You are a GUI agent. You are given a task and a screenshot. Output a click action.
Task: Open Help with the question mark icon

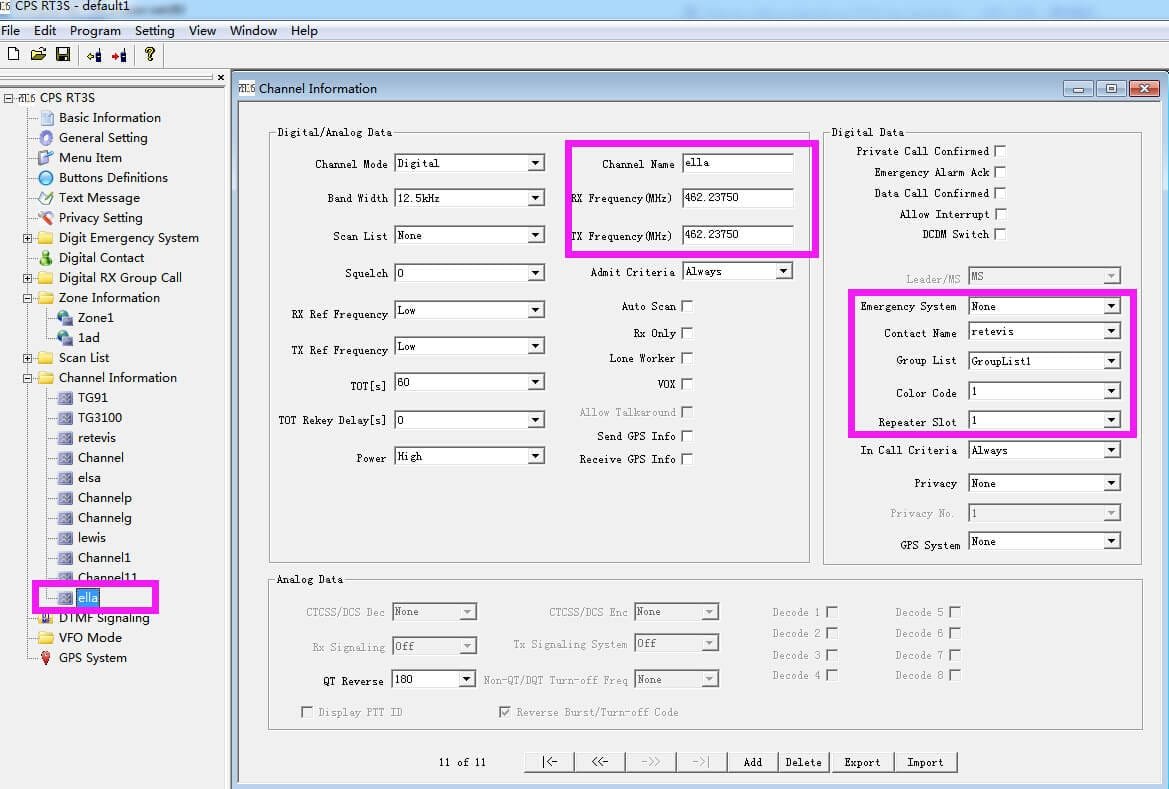coord(148,55)
